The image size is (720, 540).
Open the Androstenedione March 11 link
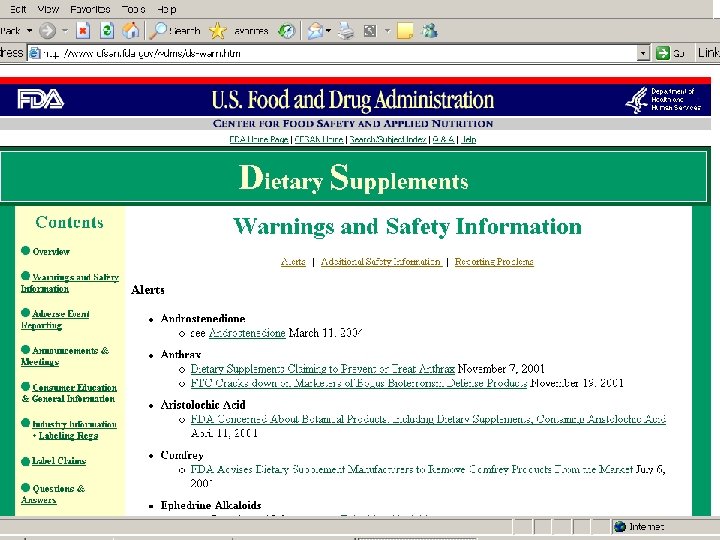247,333
